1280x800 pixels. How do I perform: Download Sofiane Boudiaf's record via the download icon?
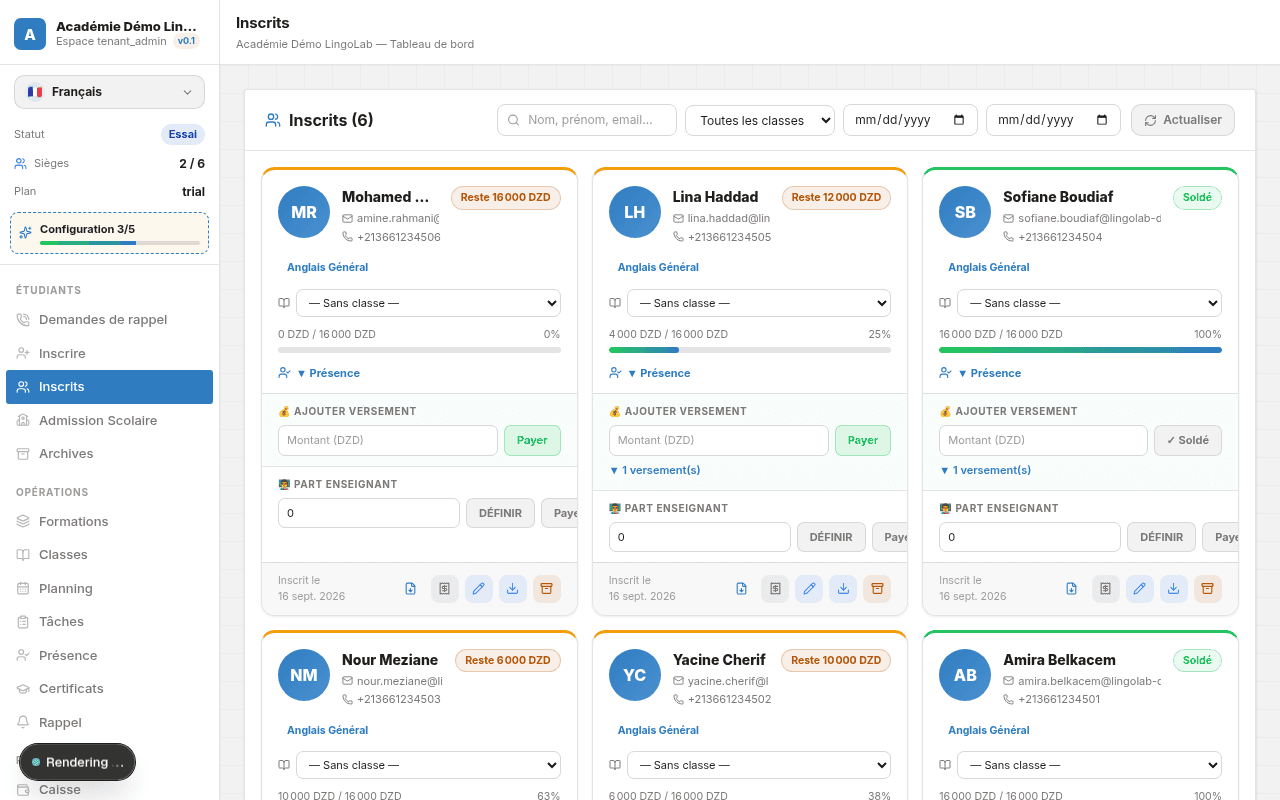(1174, 588)
